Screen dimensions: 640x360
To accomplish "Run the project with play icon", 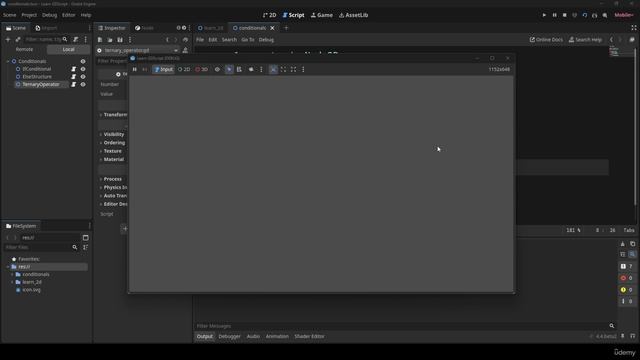I will pos(544,15).
